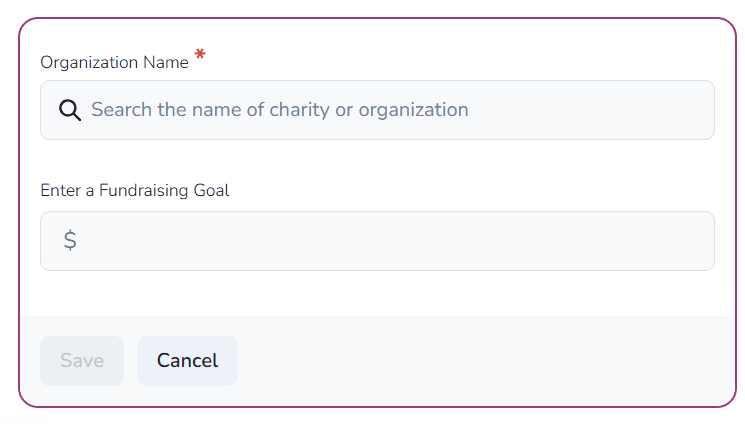The height and width of the screenshot is (424, 745).
Task: Focus the Organization Name search field
Action: 400,110
